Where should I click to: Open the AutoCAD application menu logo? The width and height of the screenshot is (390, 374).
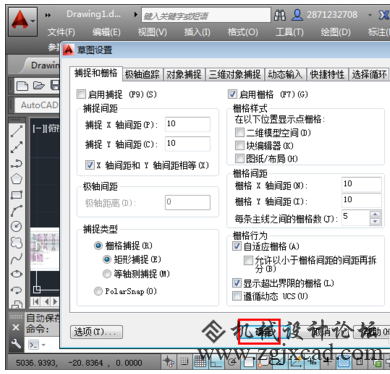point(22,22)
